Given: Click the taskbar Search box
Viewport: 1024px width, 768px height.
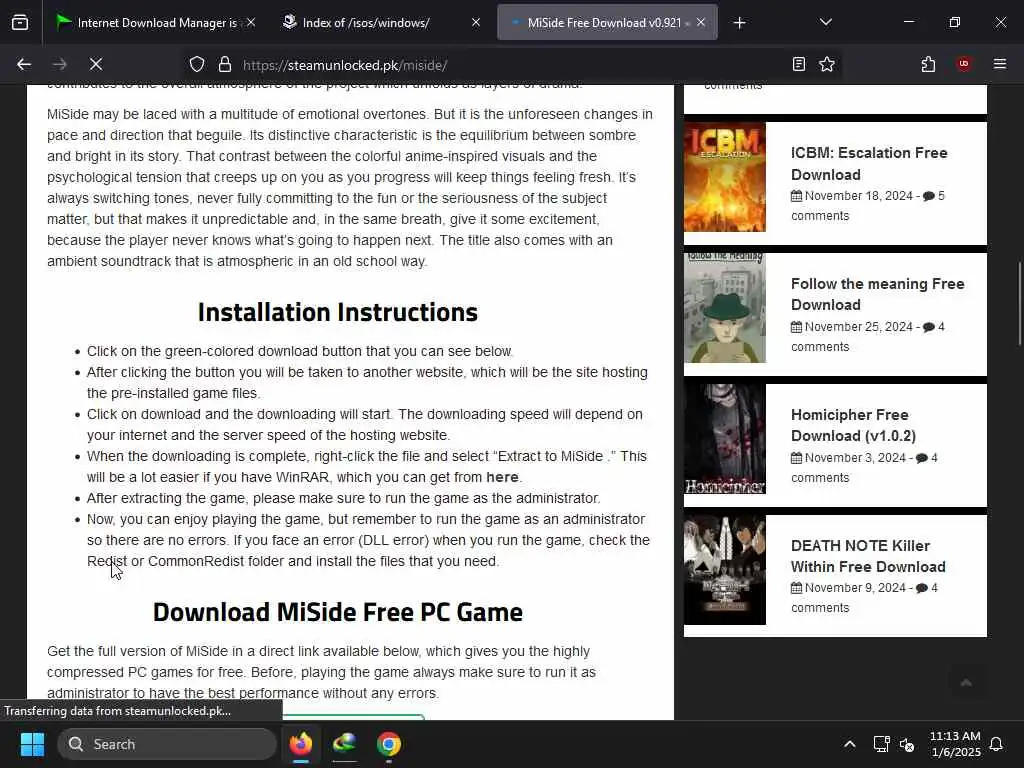Looking at the screenshot, I should tap(167, 744).
